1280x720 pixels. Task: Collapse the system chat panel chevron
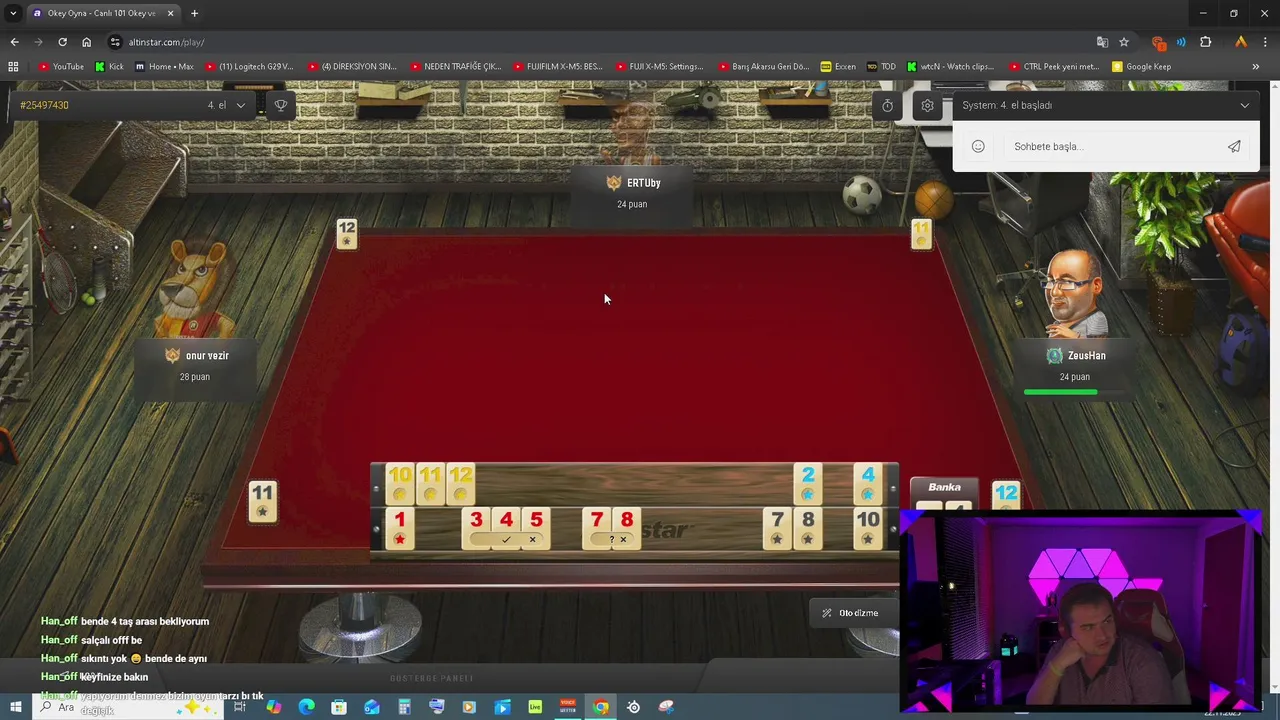pos(1244,105)
